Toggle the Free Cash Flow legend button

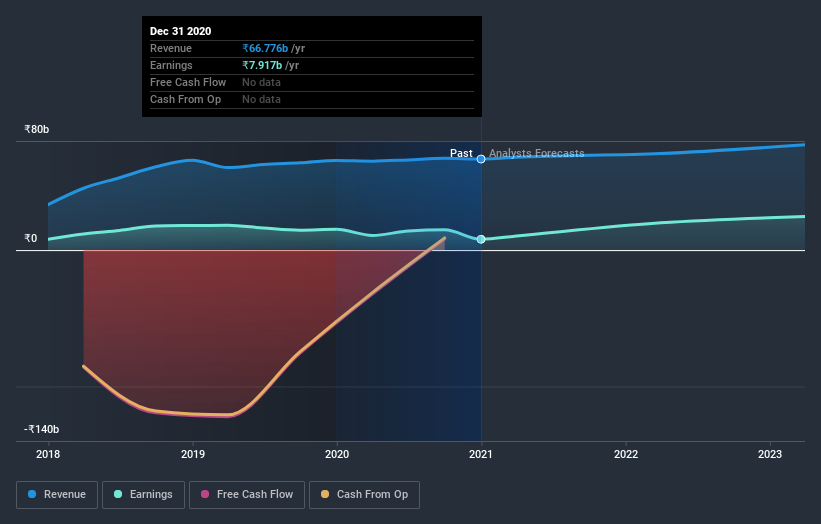coord(247,495)
